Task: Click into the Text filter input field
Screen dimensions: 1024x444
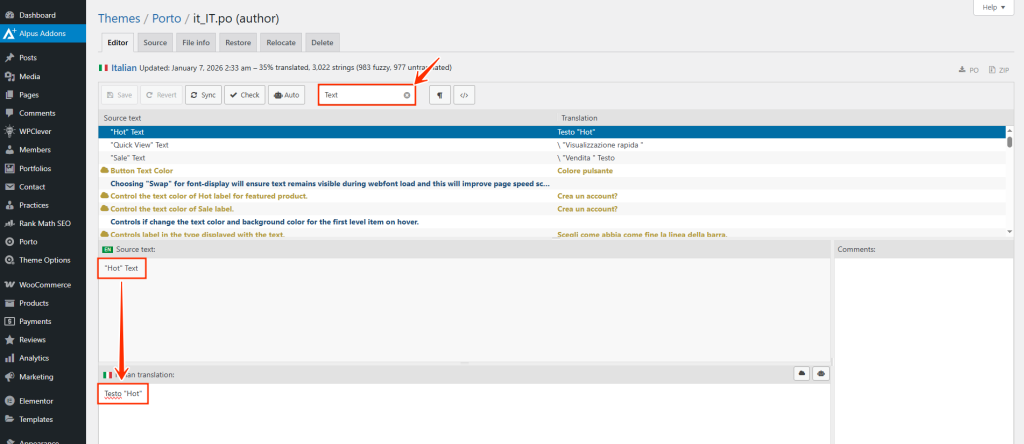Action: pos(360,95)
